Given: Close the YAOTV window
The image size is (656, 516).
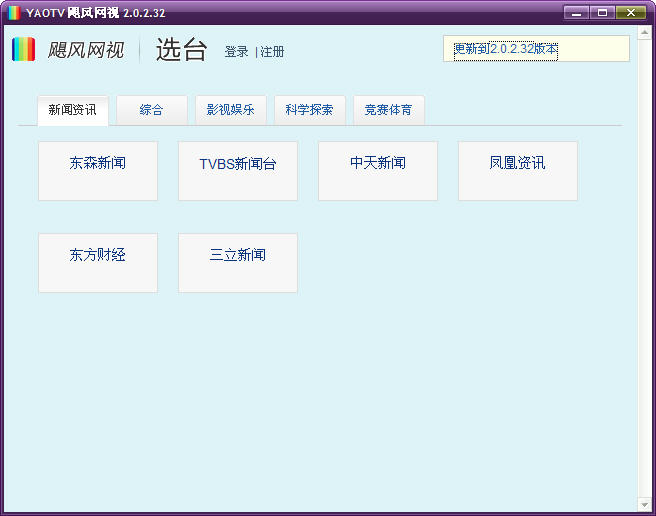Looking at the screenshot, I should (630, 13).
